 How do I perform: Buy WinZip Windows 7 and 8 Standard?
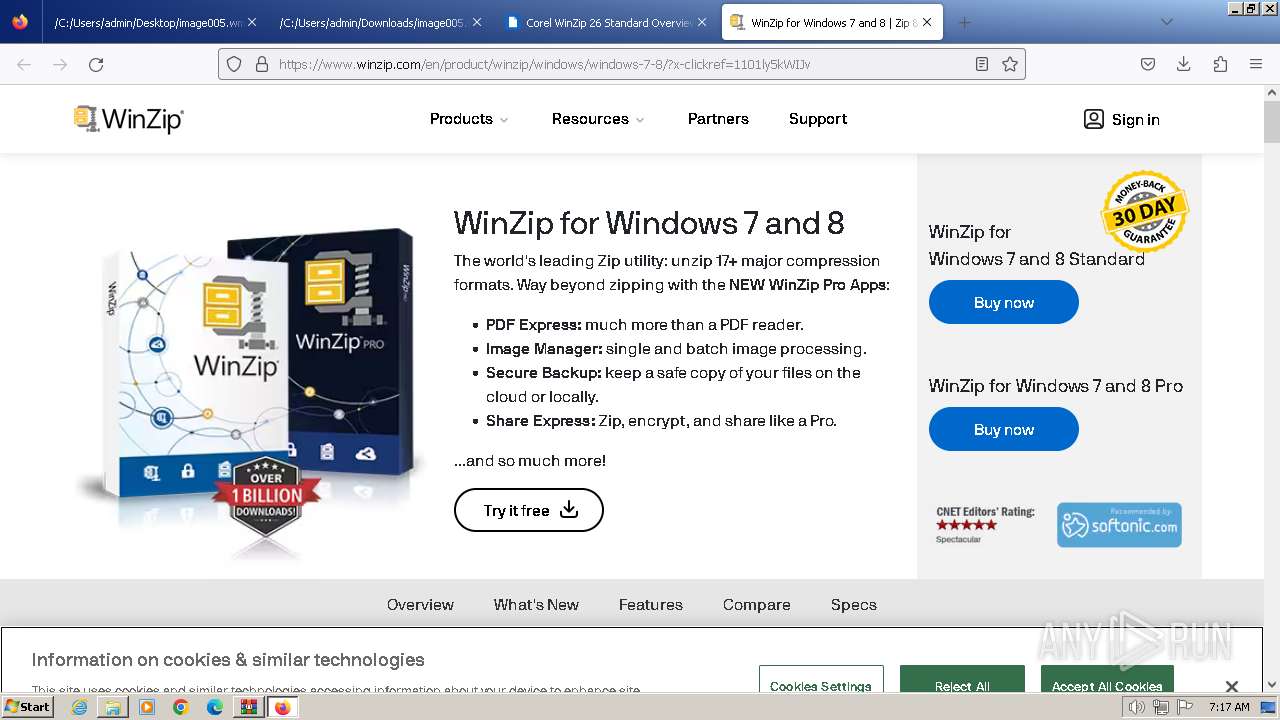pos(1004,302)
